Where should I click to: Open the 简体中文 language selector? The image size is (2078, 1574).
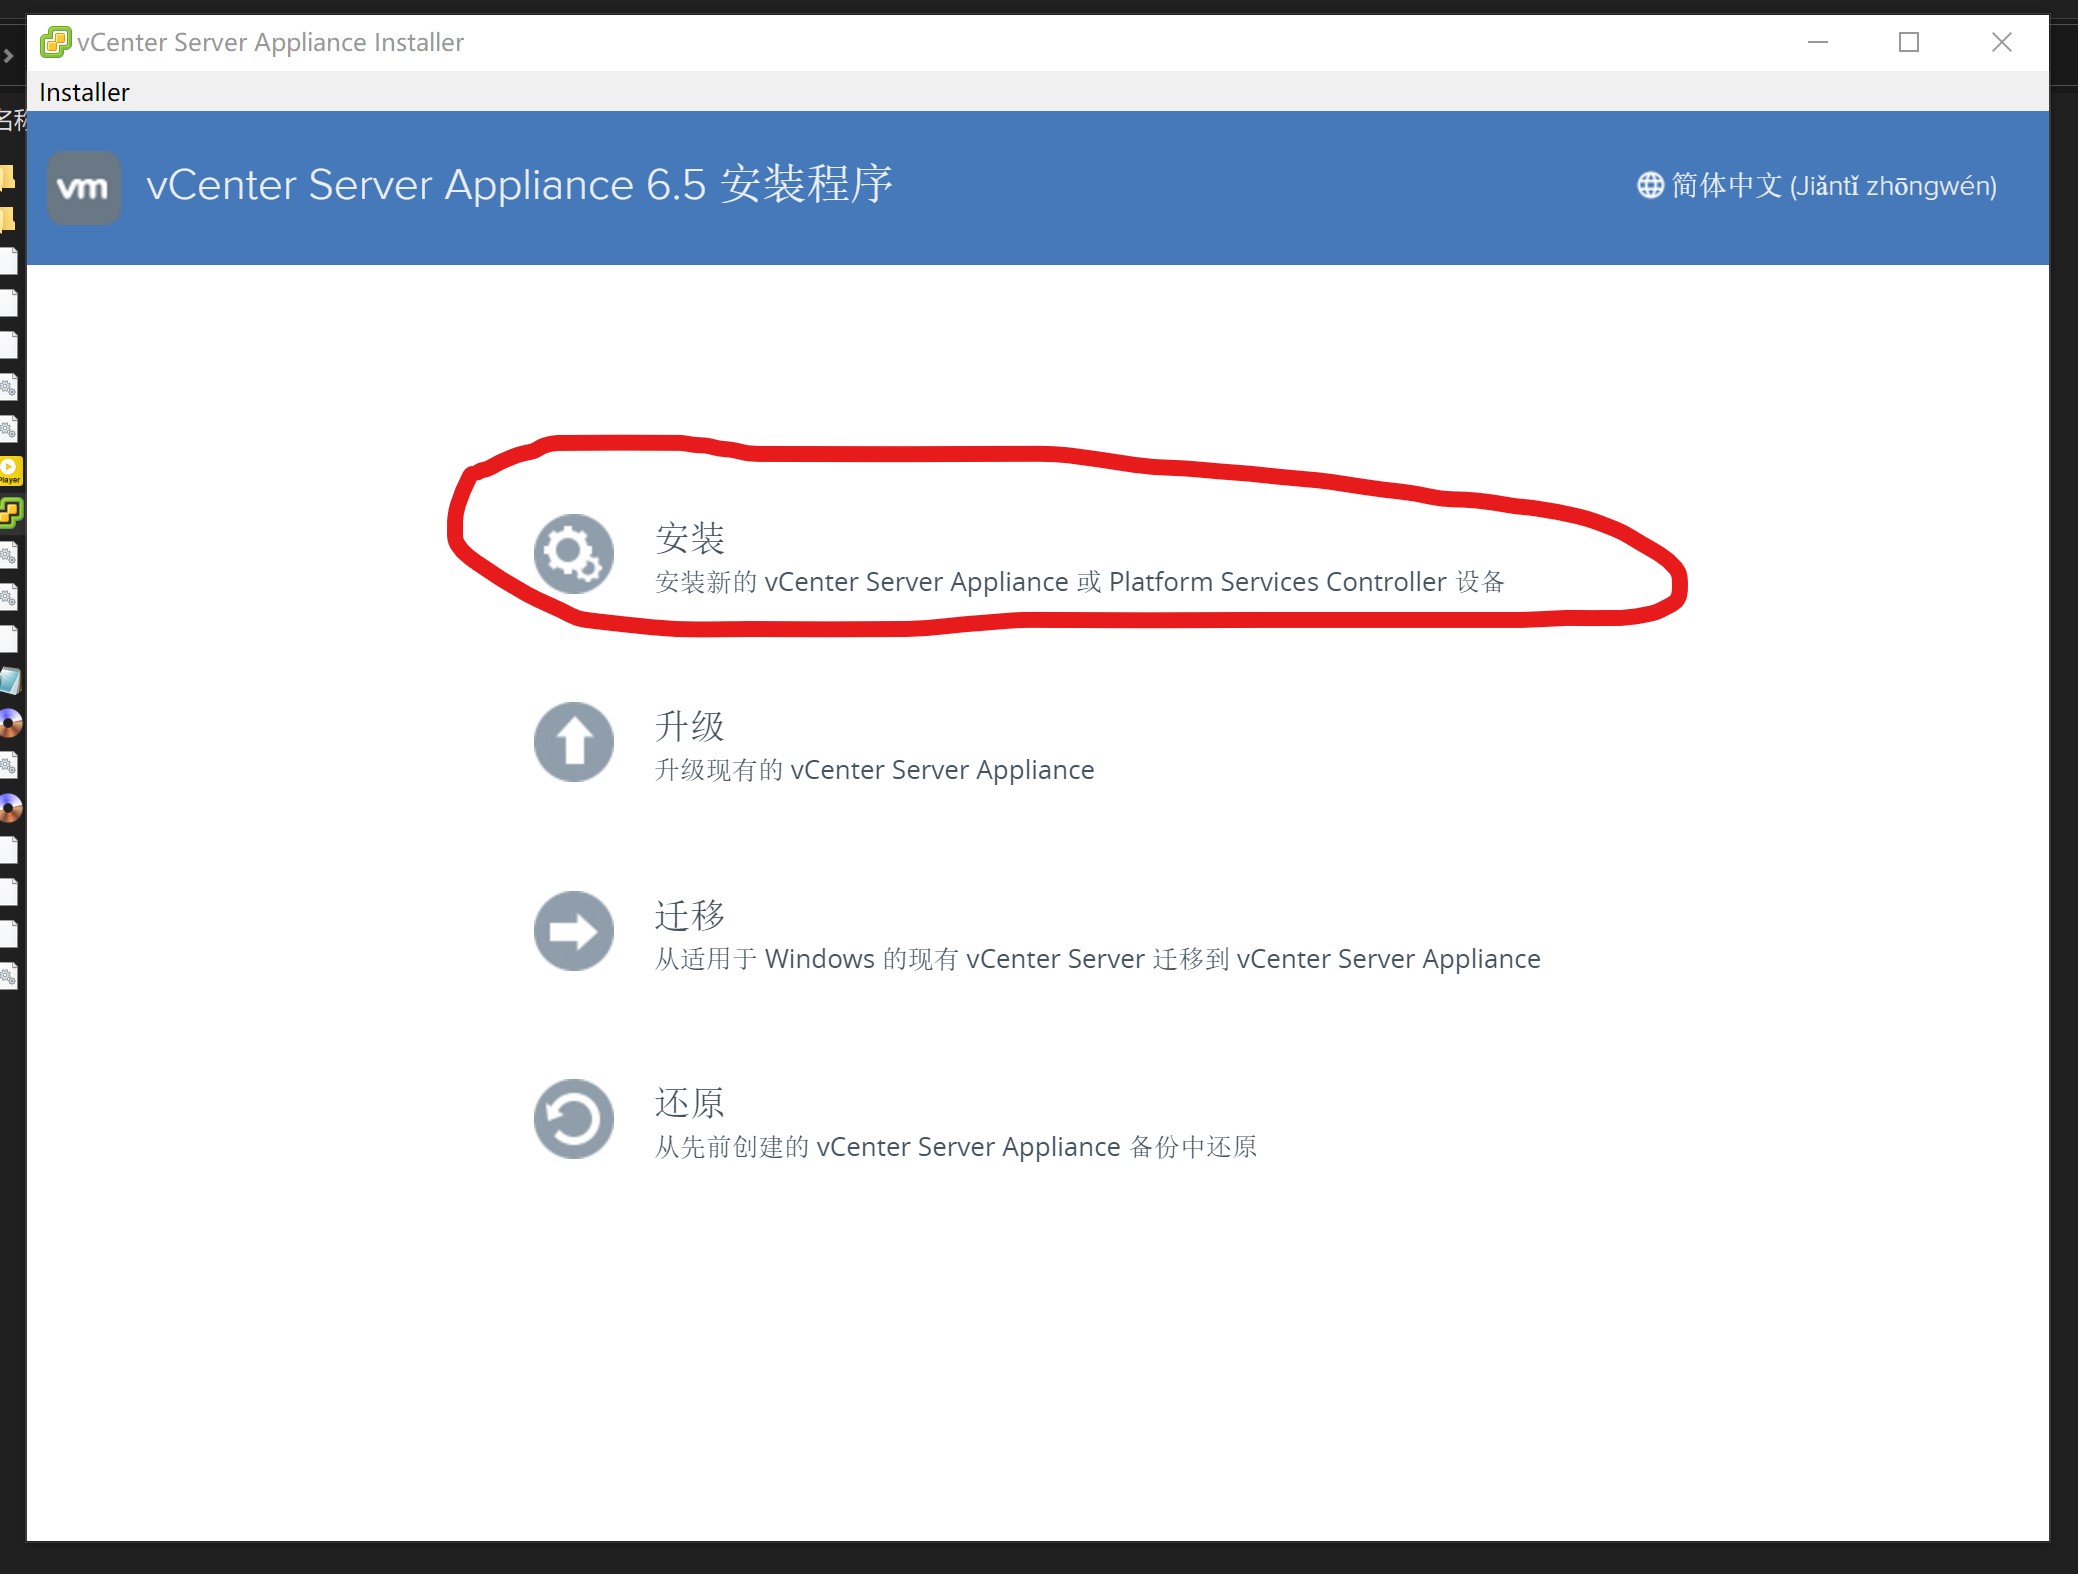1817,186
